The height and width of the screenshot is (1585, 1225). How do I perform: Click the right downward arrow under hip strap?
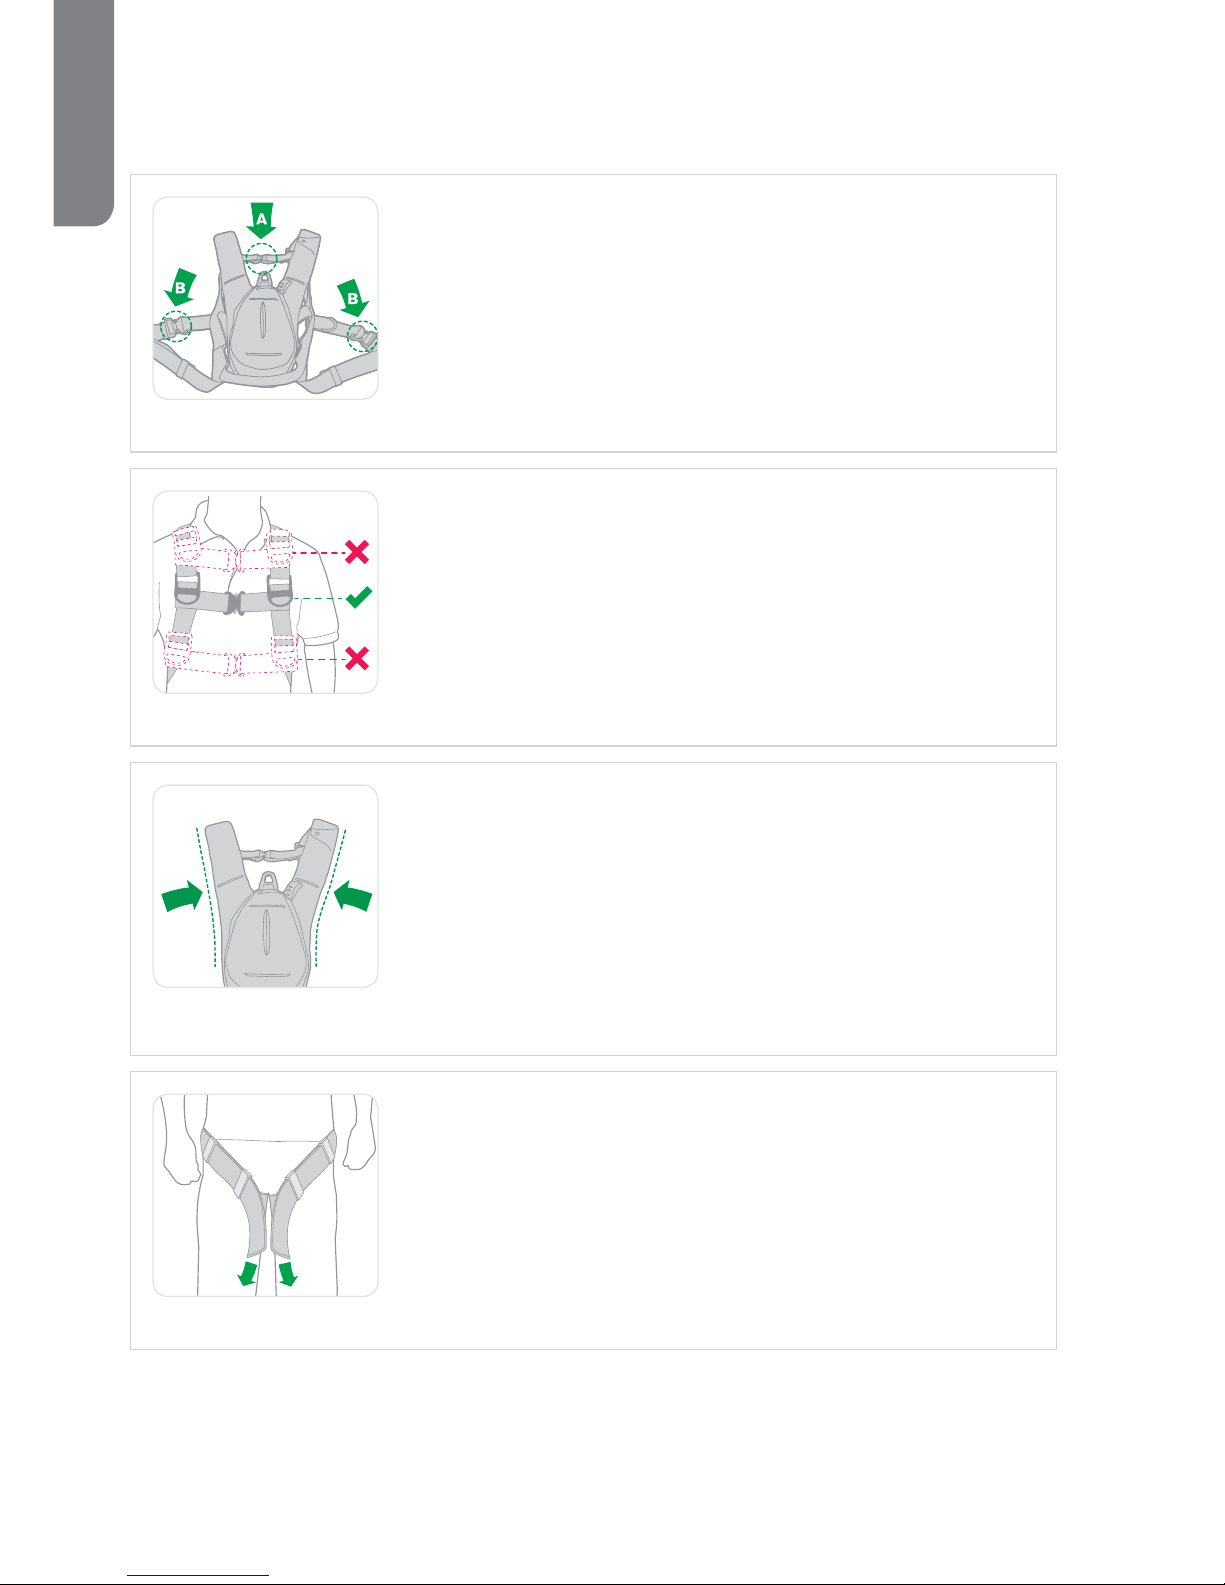[x=287, y=1273]
